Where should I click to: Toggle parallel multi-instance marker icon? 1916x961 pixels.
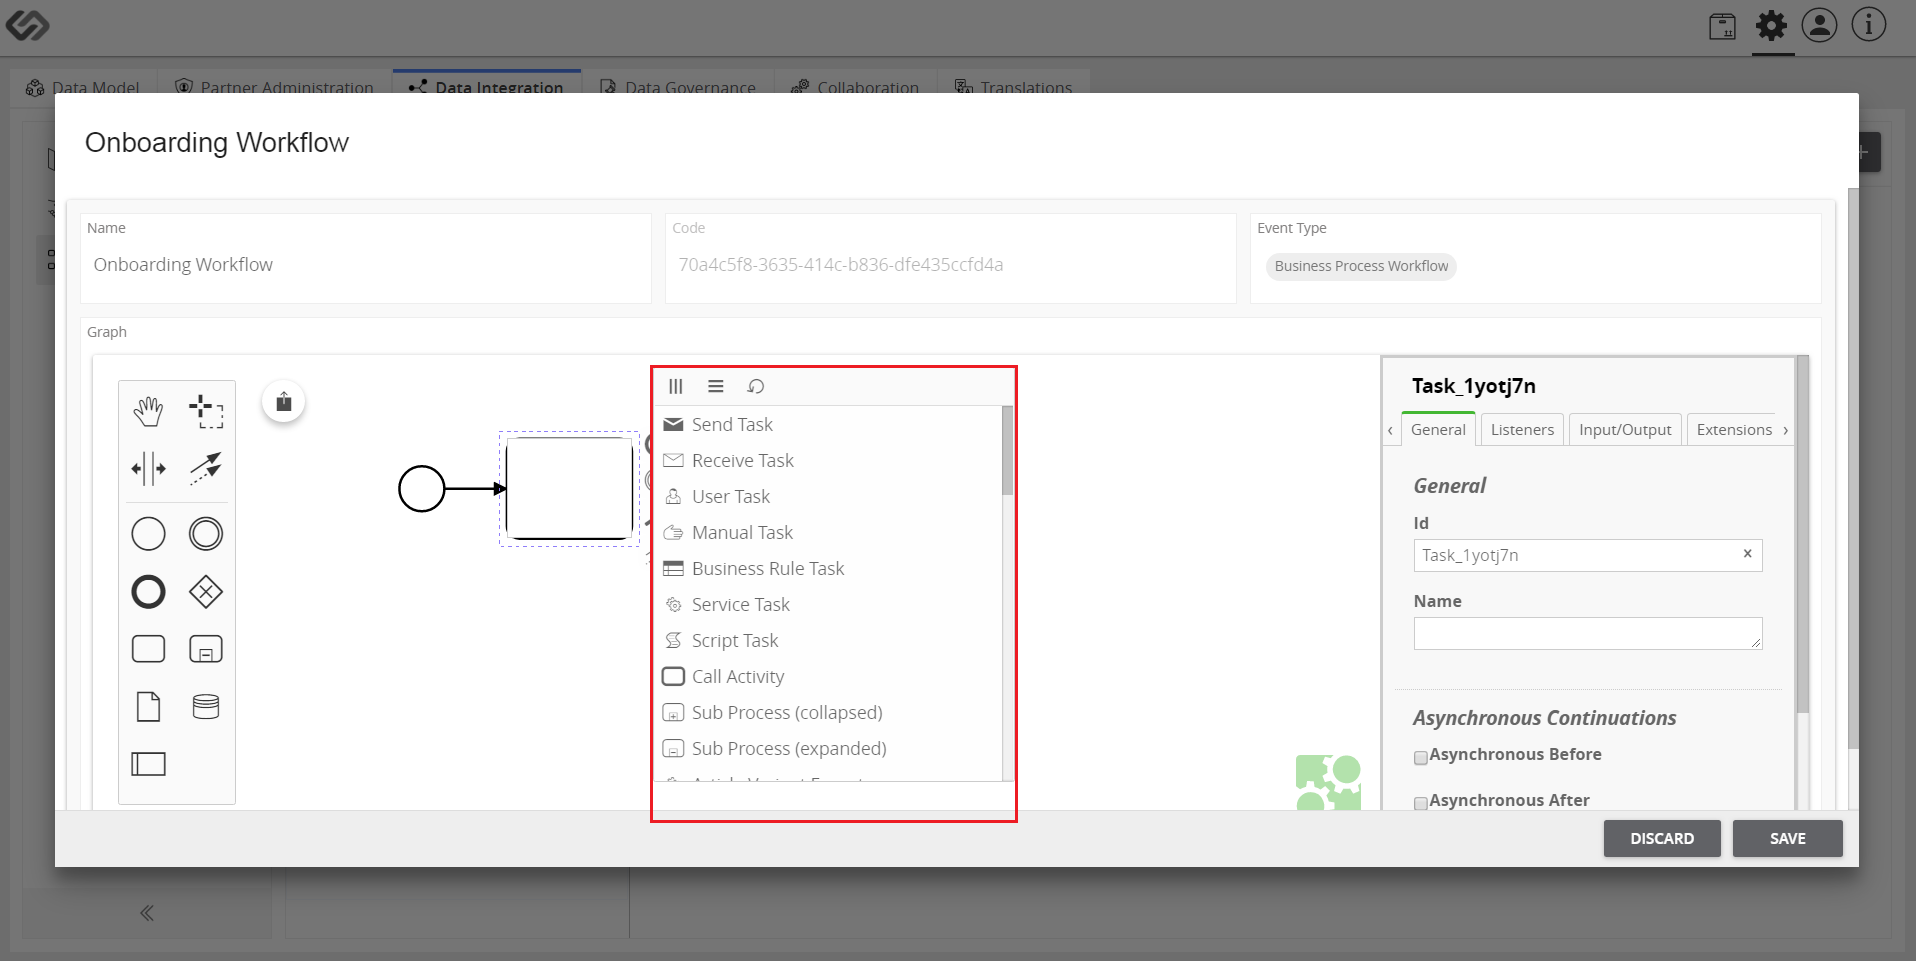[x=676, y=386]
